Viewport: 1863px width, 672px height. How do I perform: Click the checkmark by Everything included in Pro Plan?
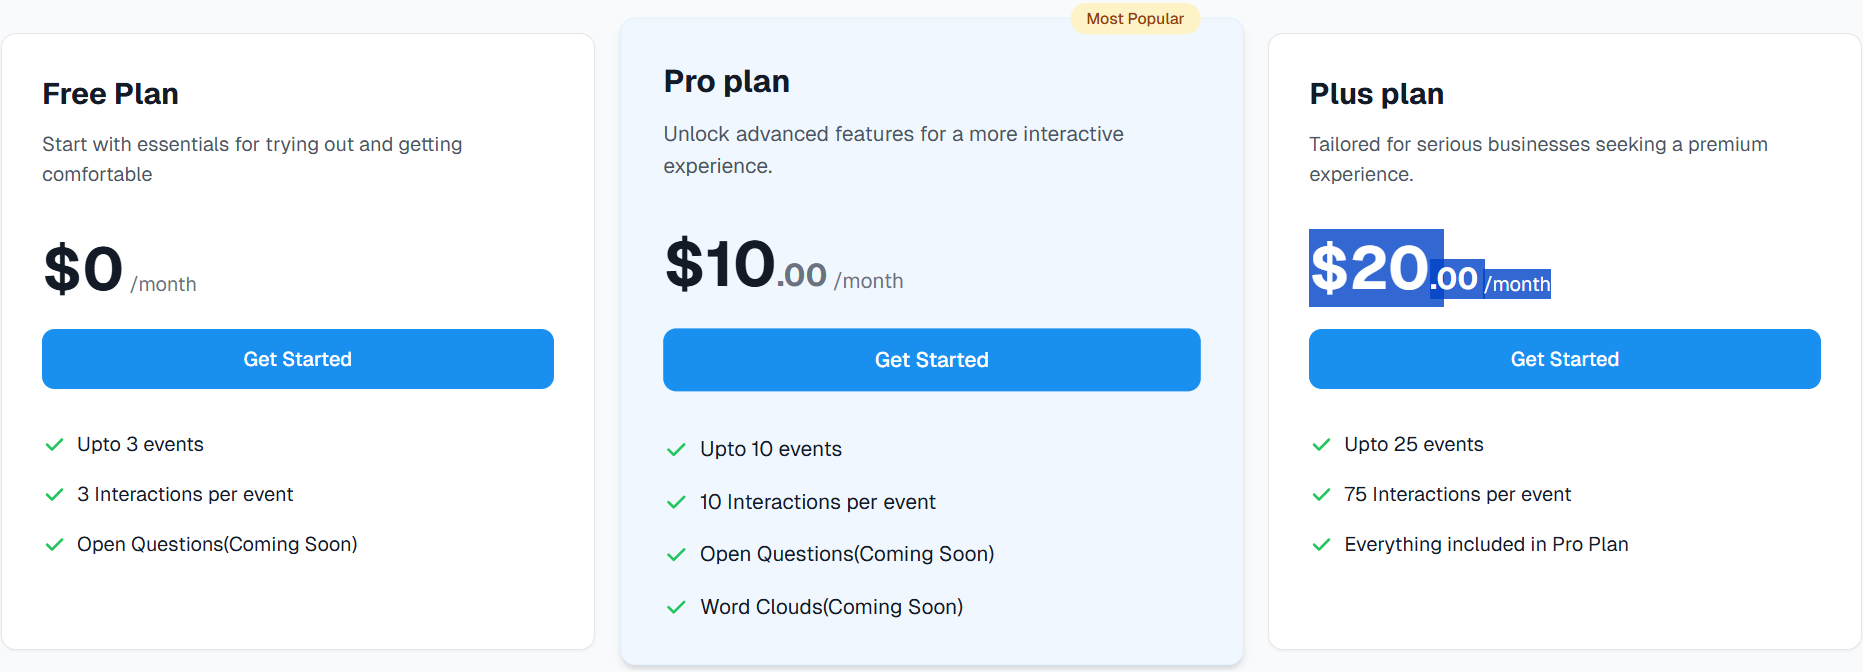click(1321, 545)
